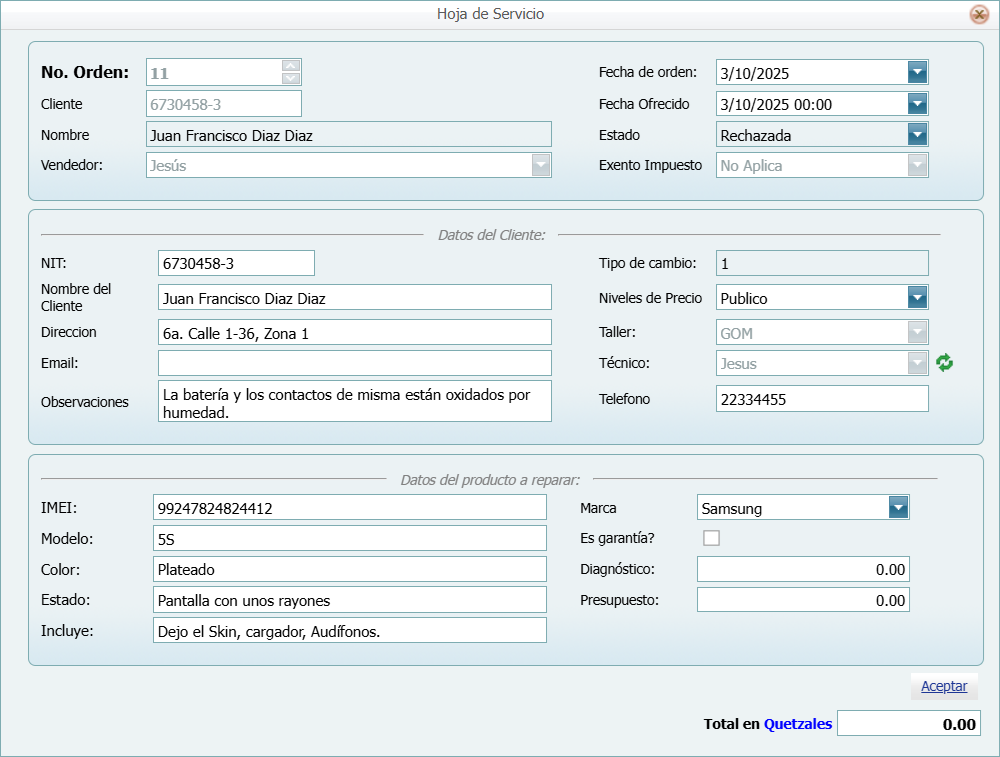The image size is (1000, 757).
Task: Close the Hoja de Servicio dialog
Action: [x=979, y=14]
